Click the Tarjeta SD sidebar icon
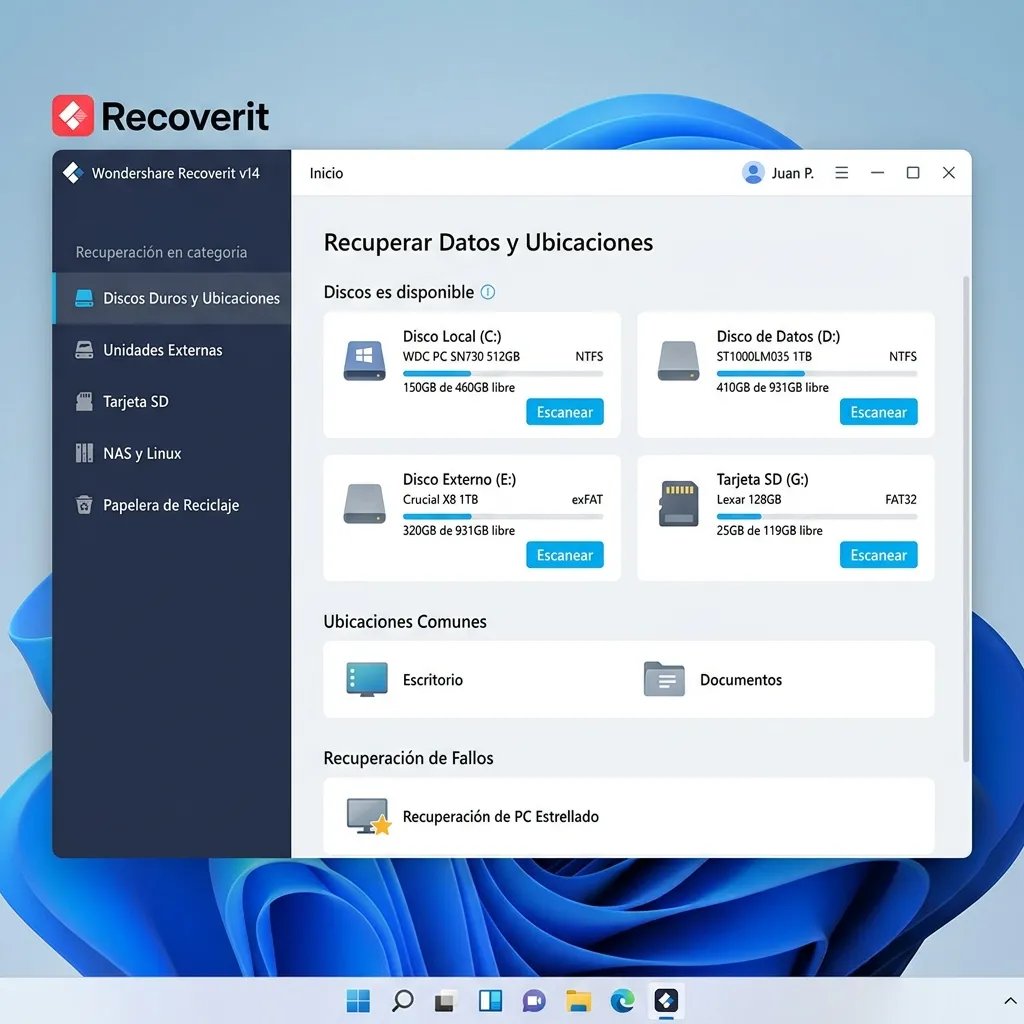Screen dimensions: 1024x1024 84,402
